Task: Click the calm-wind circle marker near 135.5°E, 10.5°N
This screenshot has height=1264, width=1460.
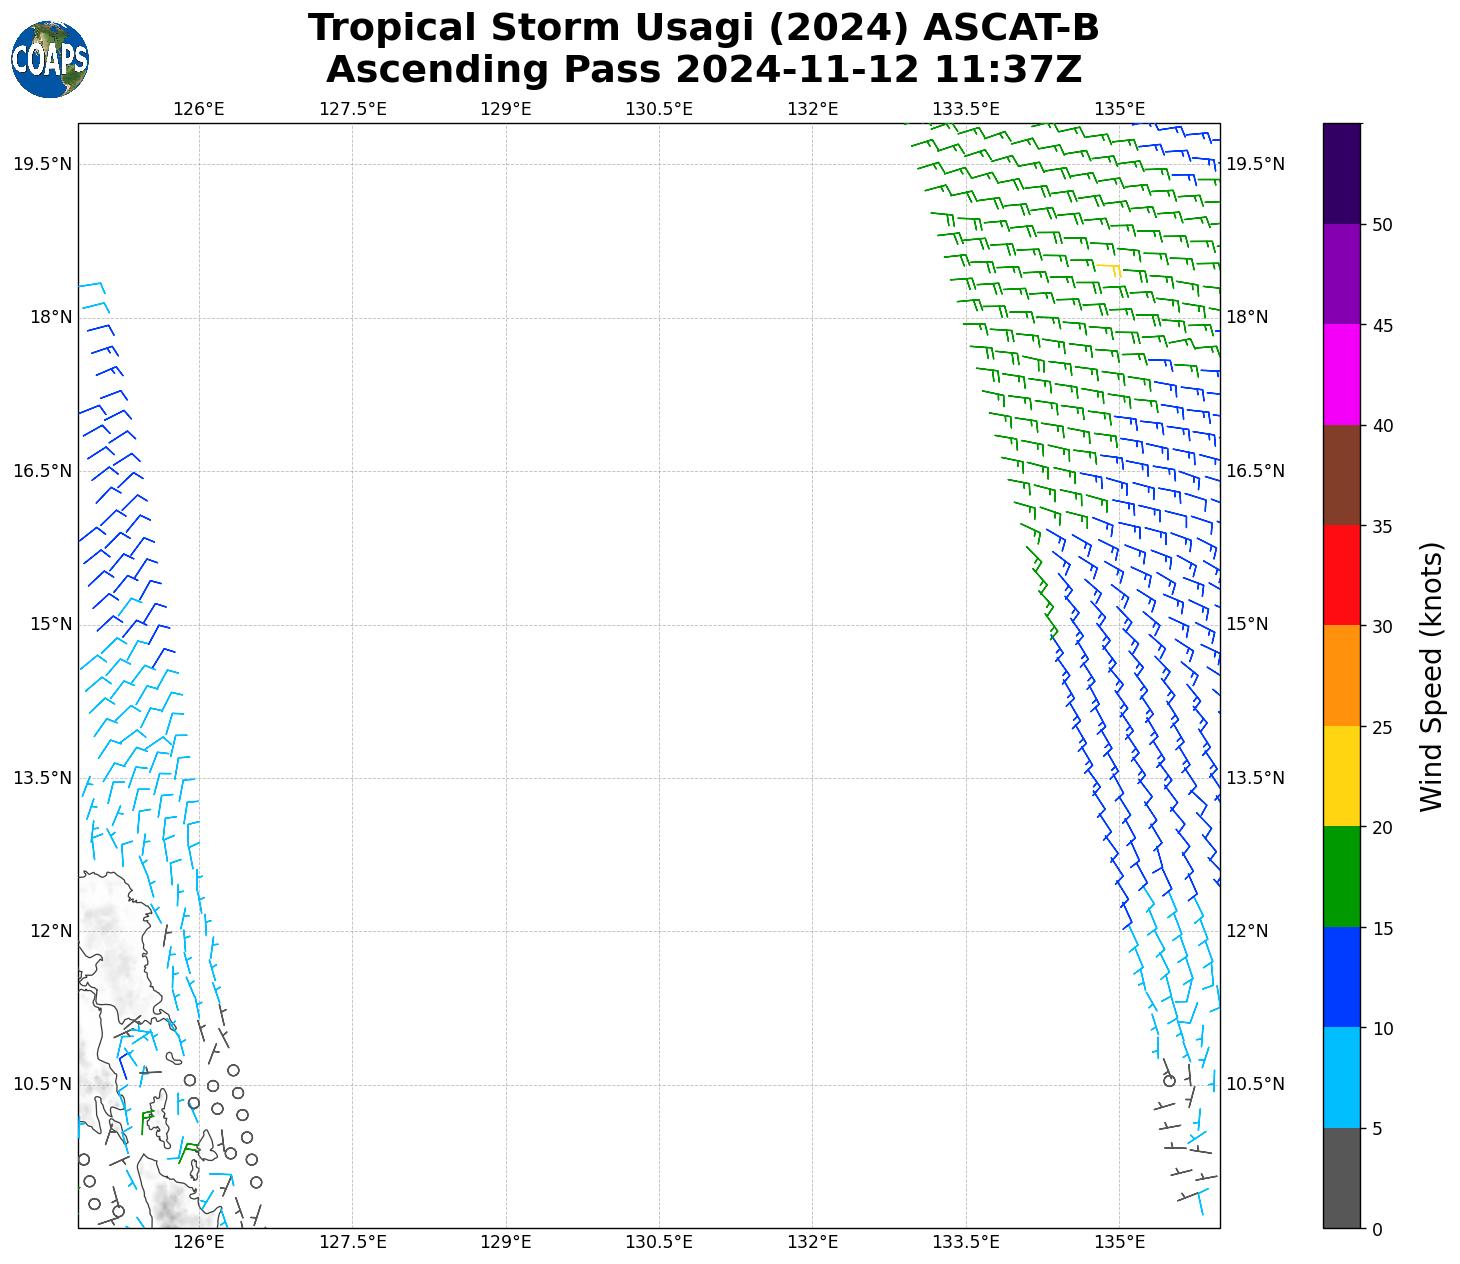Action: pos(1169,1080)
